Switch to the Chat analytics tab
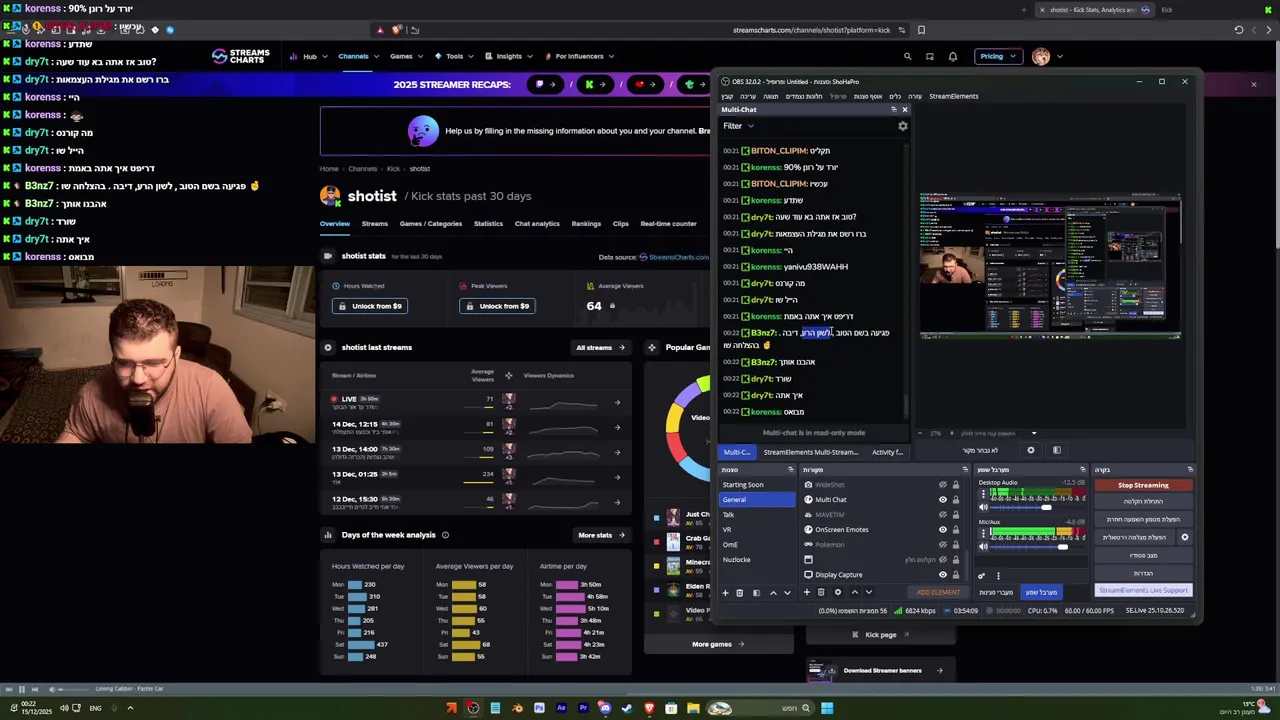 (537, 224)
